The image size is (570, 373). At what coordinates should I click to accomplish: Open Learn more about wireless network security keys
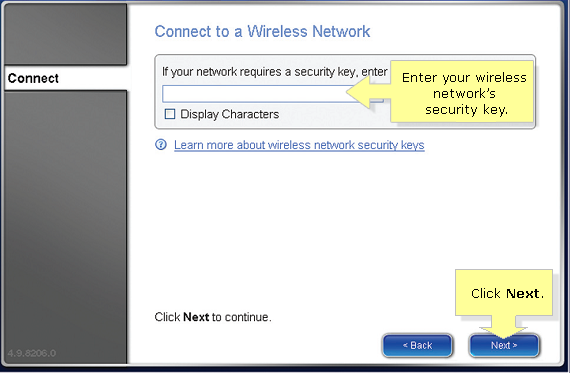[299, 145]
